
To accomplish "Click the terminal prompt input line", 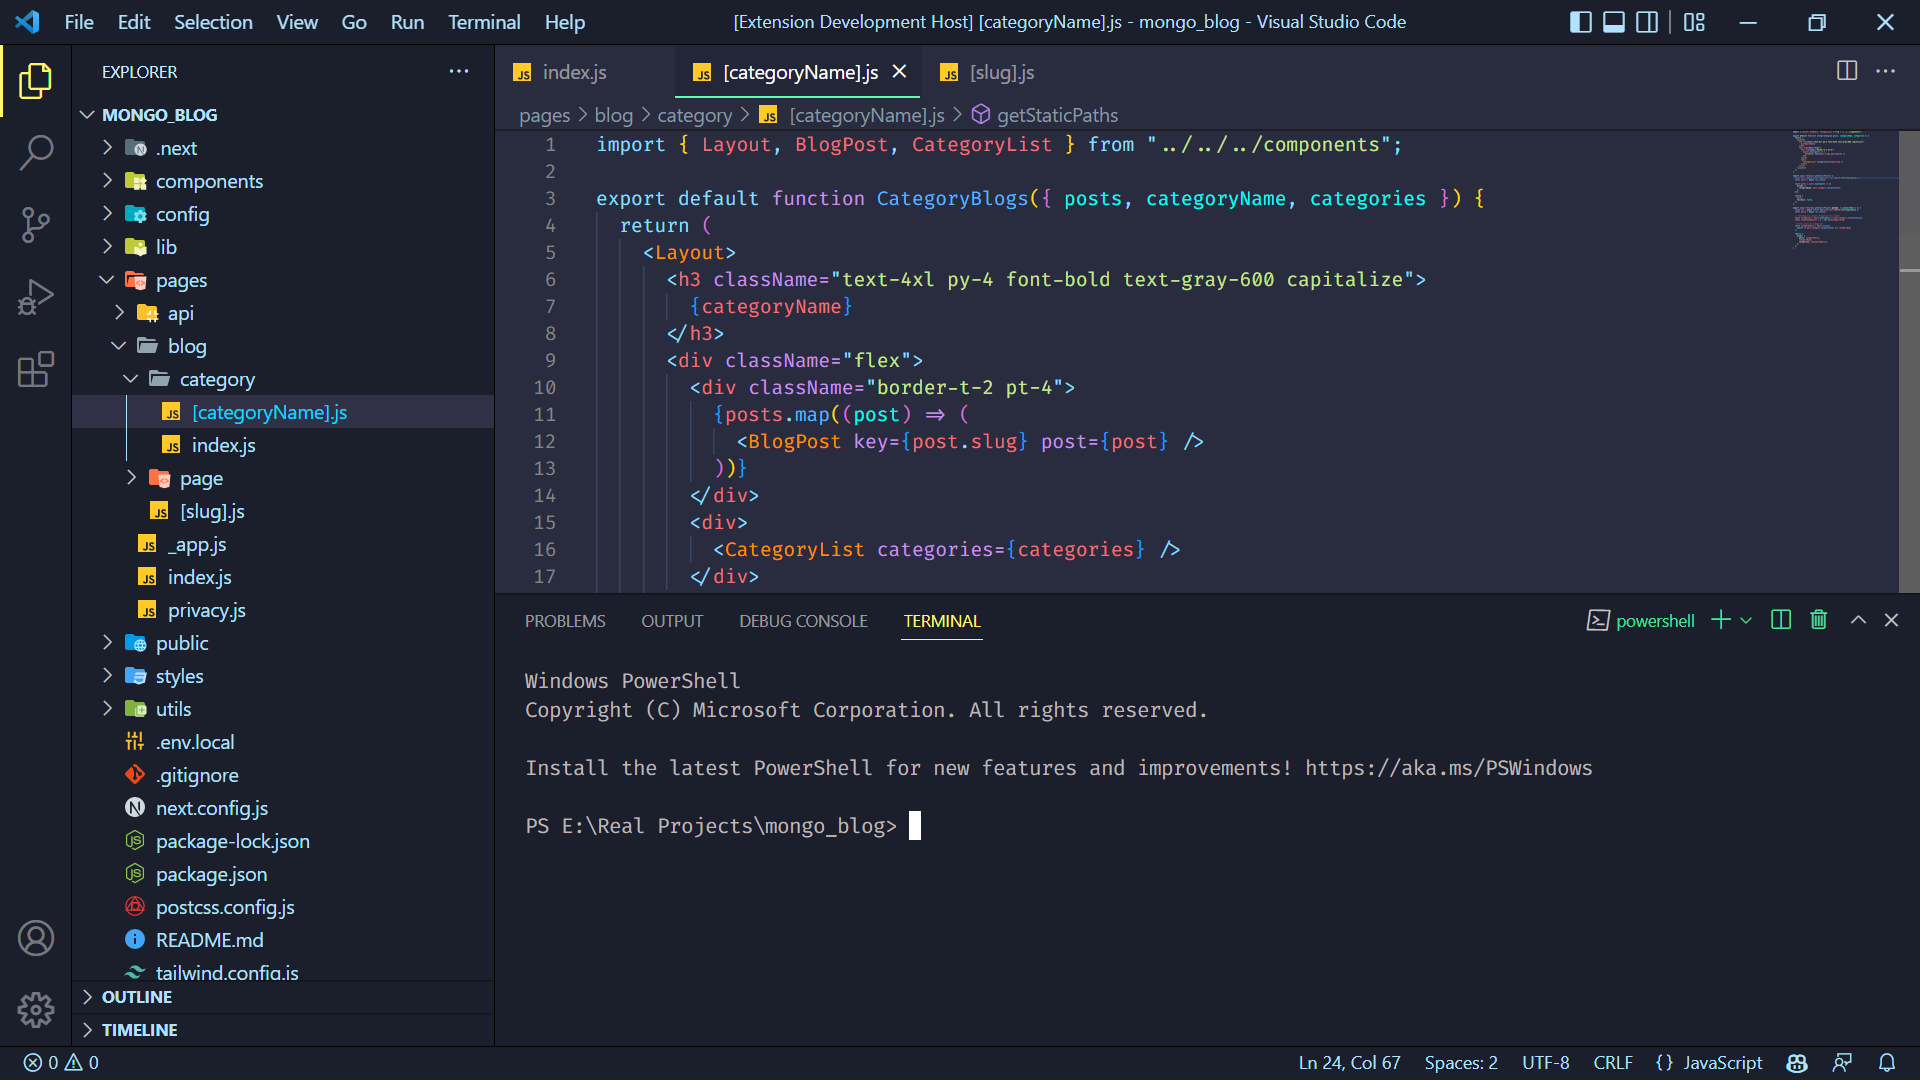I will [722, 826].
